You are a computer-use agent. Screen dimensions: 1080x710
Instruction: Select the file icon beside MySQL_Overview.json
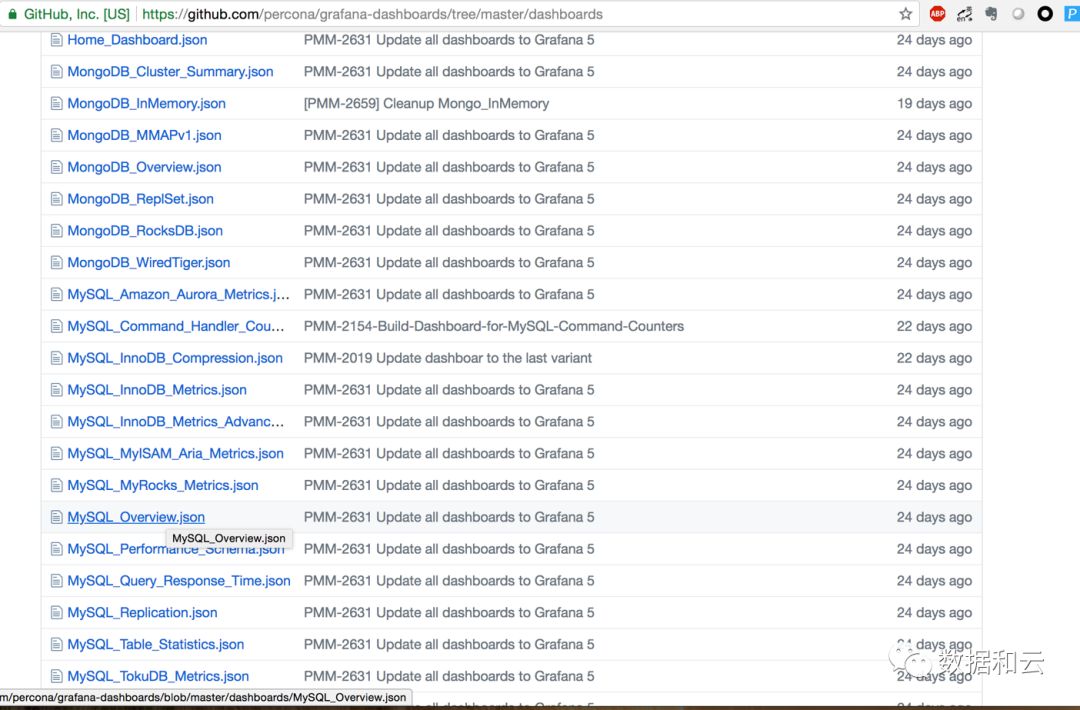click(x=56, y=517)
